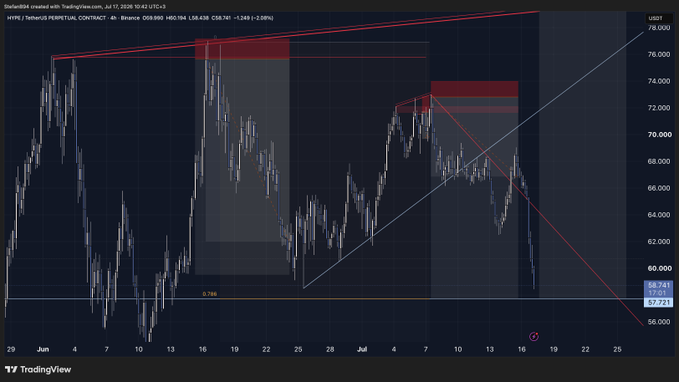Click the 72.000 price axis label
679x382 pixels.
point(659,108)
